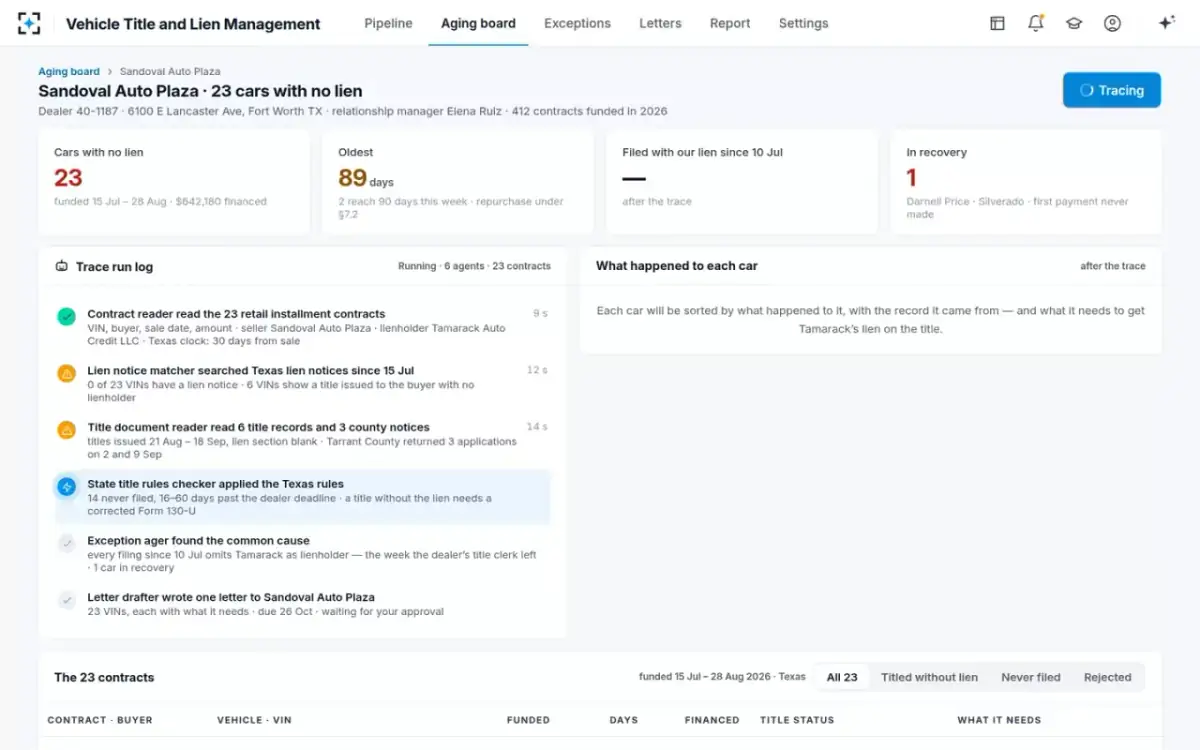
Task: Switch to the Pipeline tab
Action: coord(388,23)
